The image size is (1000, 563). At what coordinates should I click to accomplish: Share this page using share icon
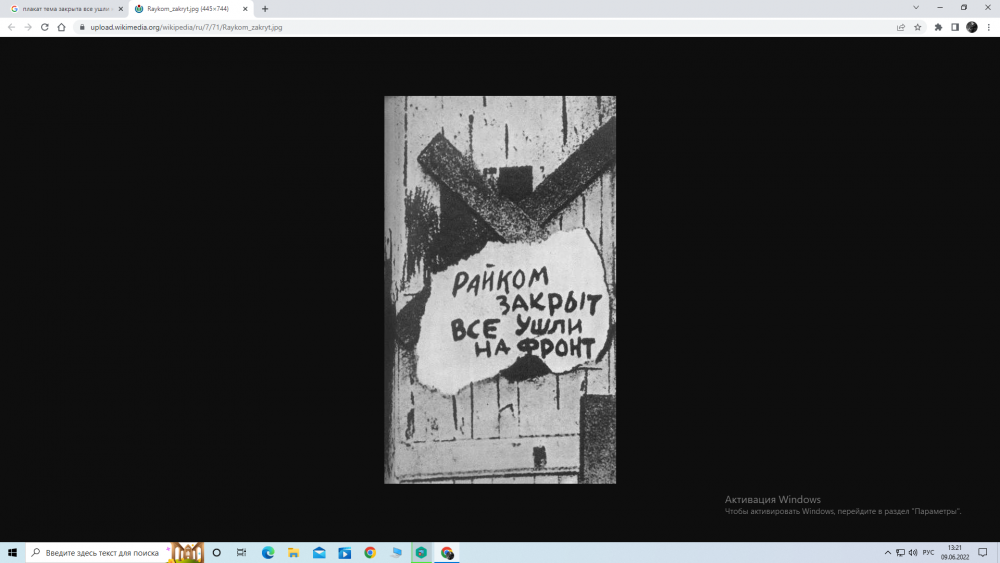tap(901, 27)
